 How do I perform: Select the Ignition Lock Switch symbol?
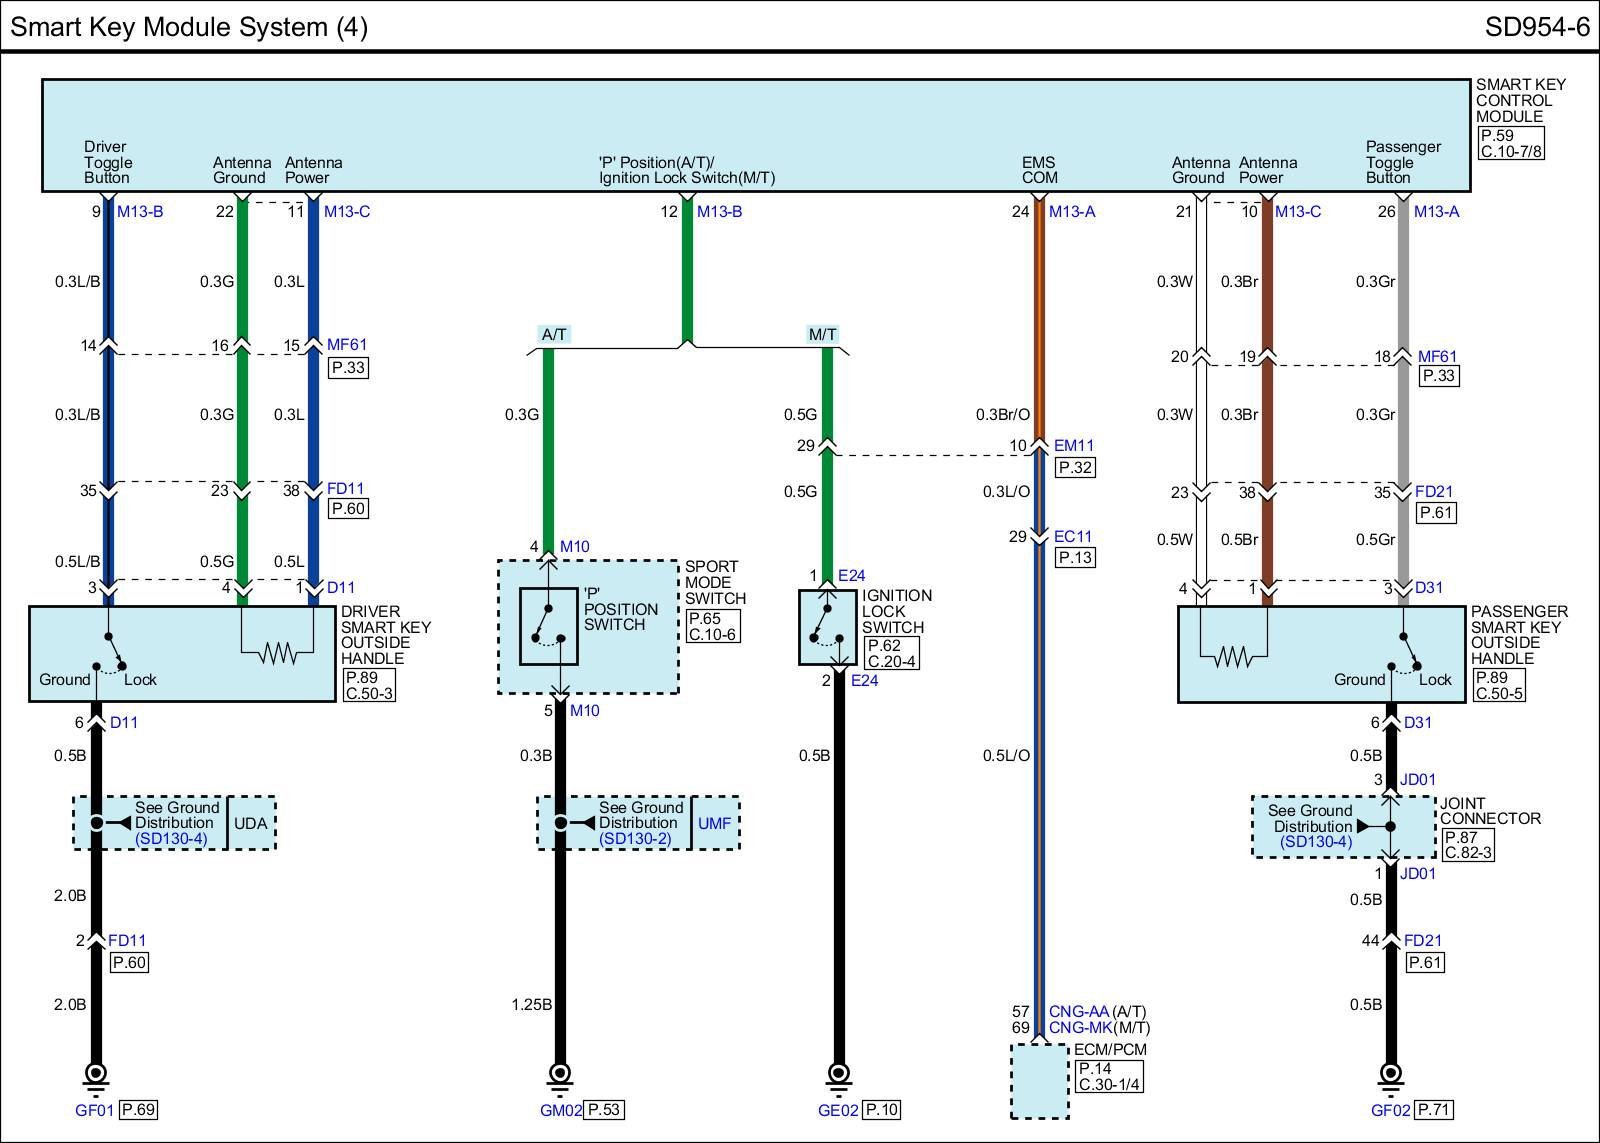click(x=827, y=627)
